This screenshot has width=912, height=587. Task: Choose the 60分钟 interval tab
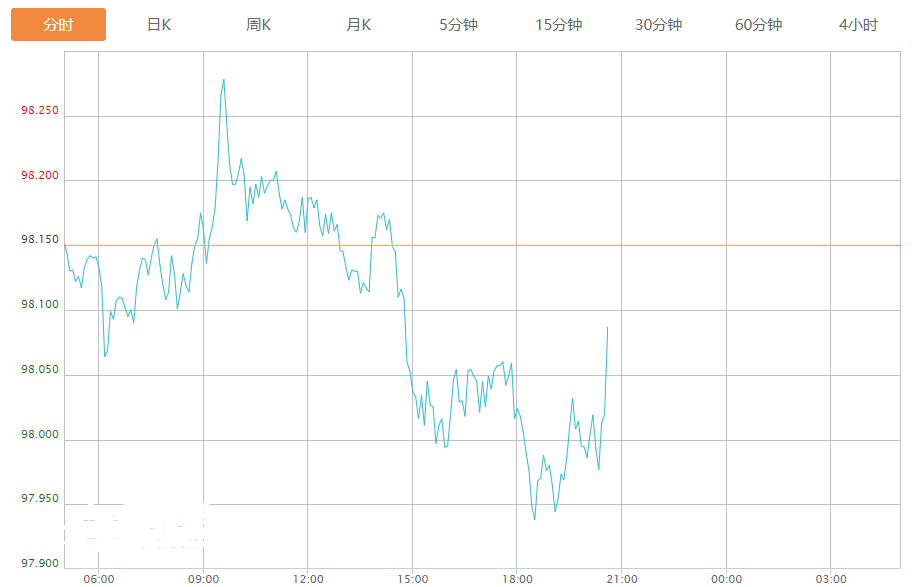[x=759, y=25]
